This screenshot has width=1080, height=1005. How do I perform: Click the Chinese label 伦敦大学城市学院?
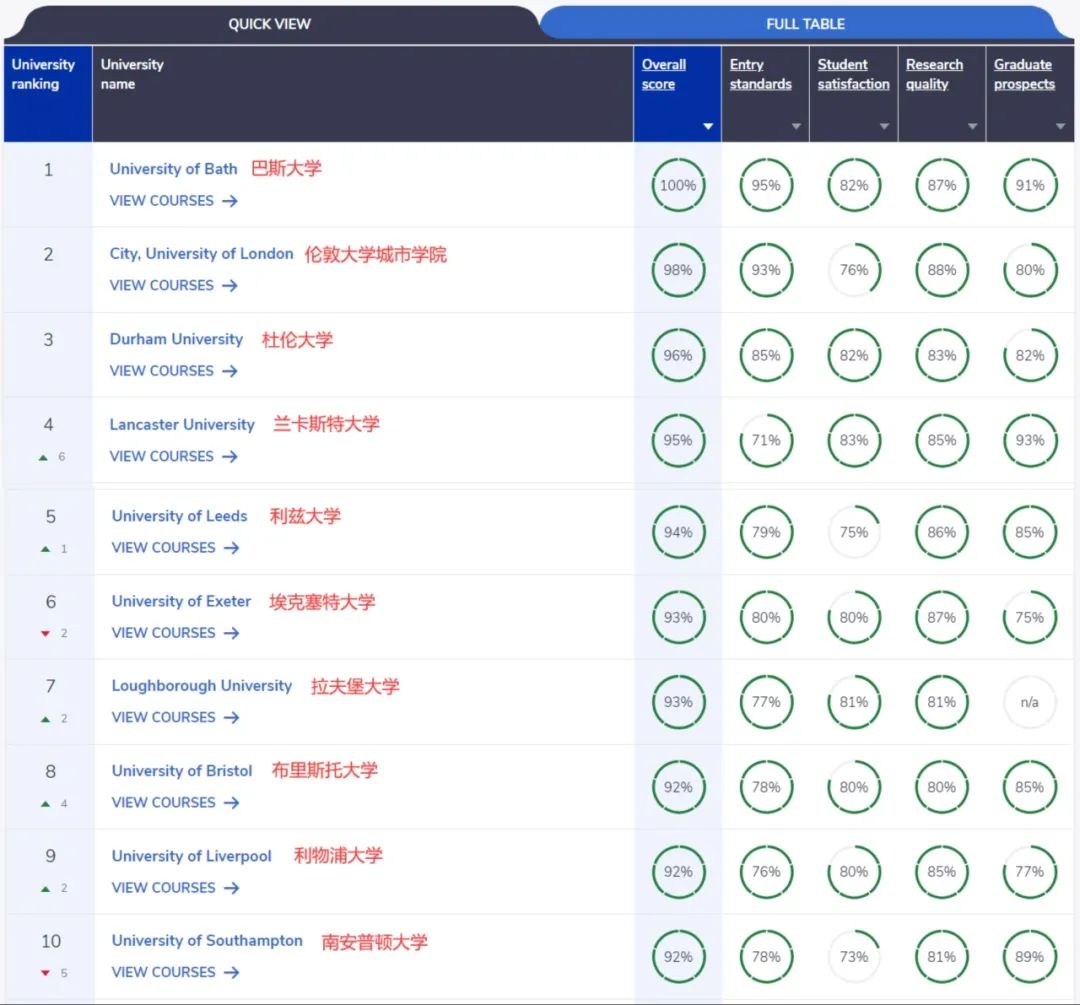point(375,254)
